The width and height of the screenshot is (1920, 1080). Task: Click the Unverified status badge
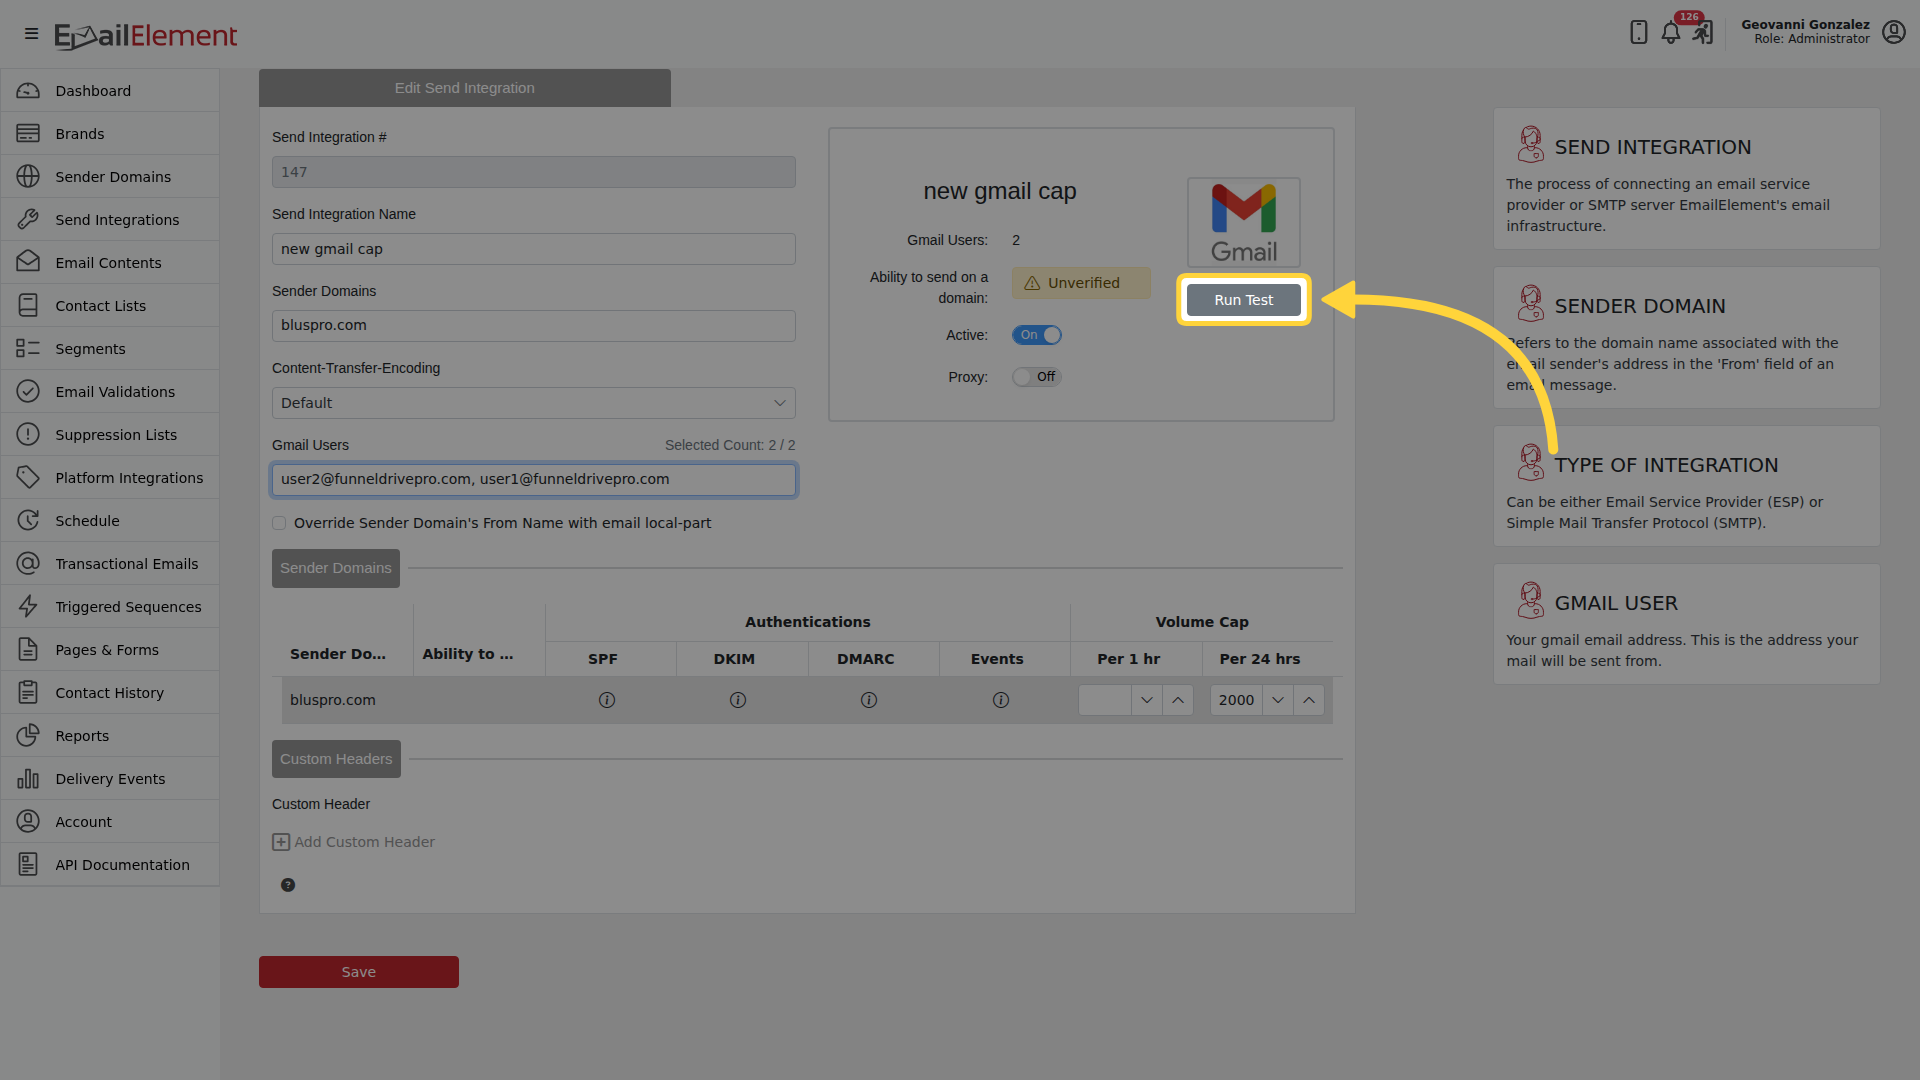(1081, 283)
